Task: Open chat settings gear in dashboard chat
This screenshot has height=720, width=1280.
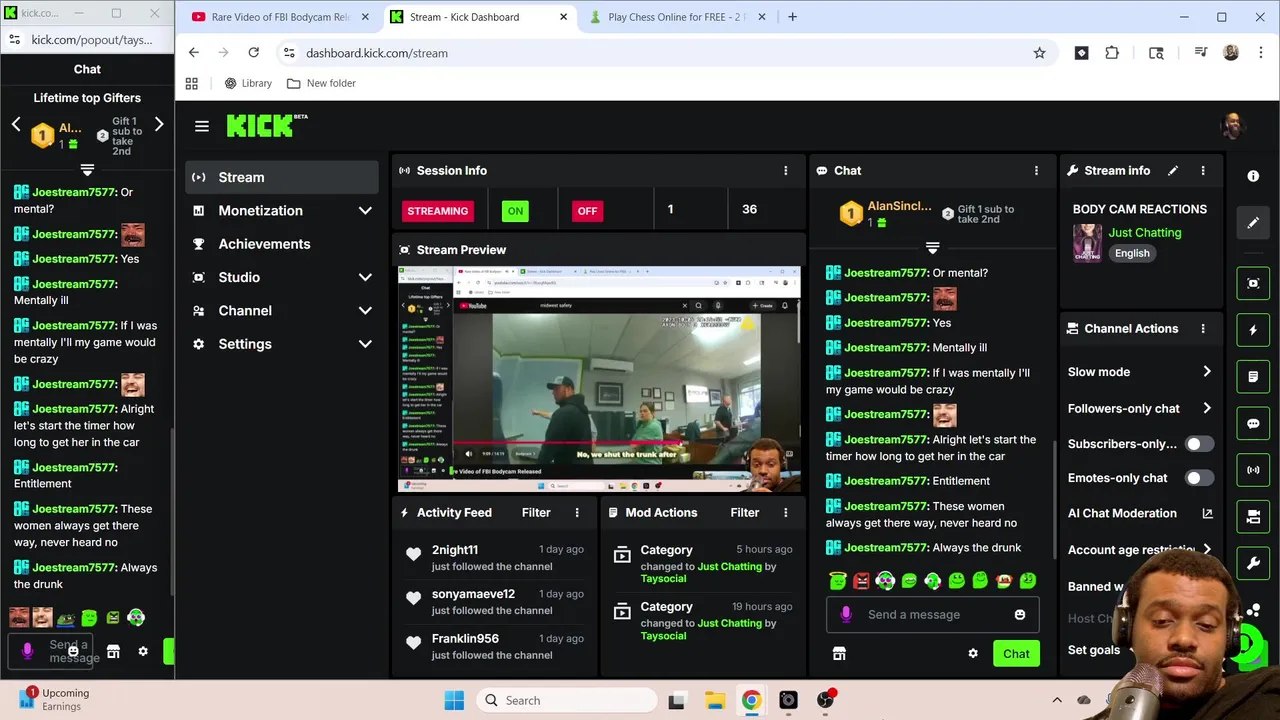Action: 973,654
